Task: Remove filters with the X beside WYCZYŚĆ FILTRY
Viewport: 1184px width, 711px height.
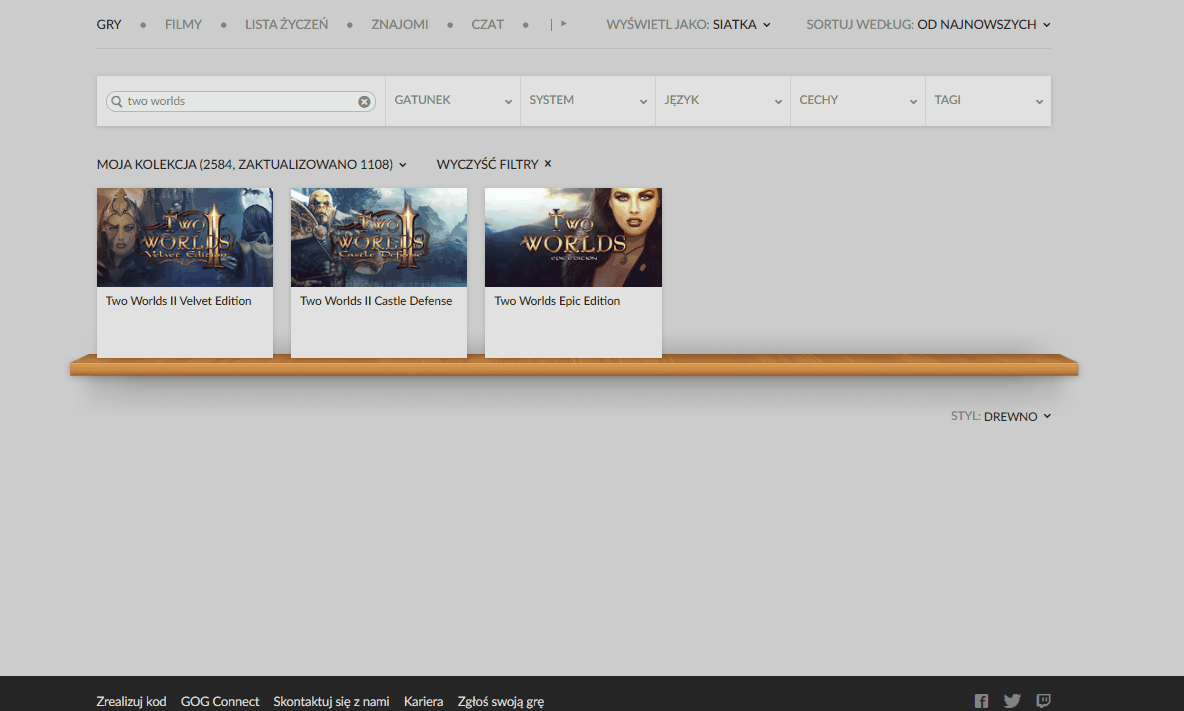Action: [547, 164]
